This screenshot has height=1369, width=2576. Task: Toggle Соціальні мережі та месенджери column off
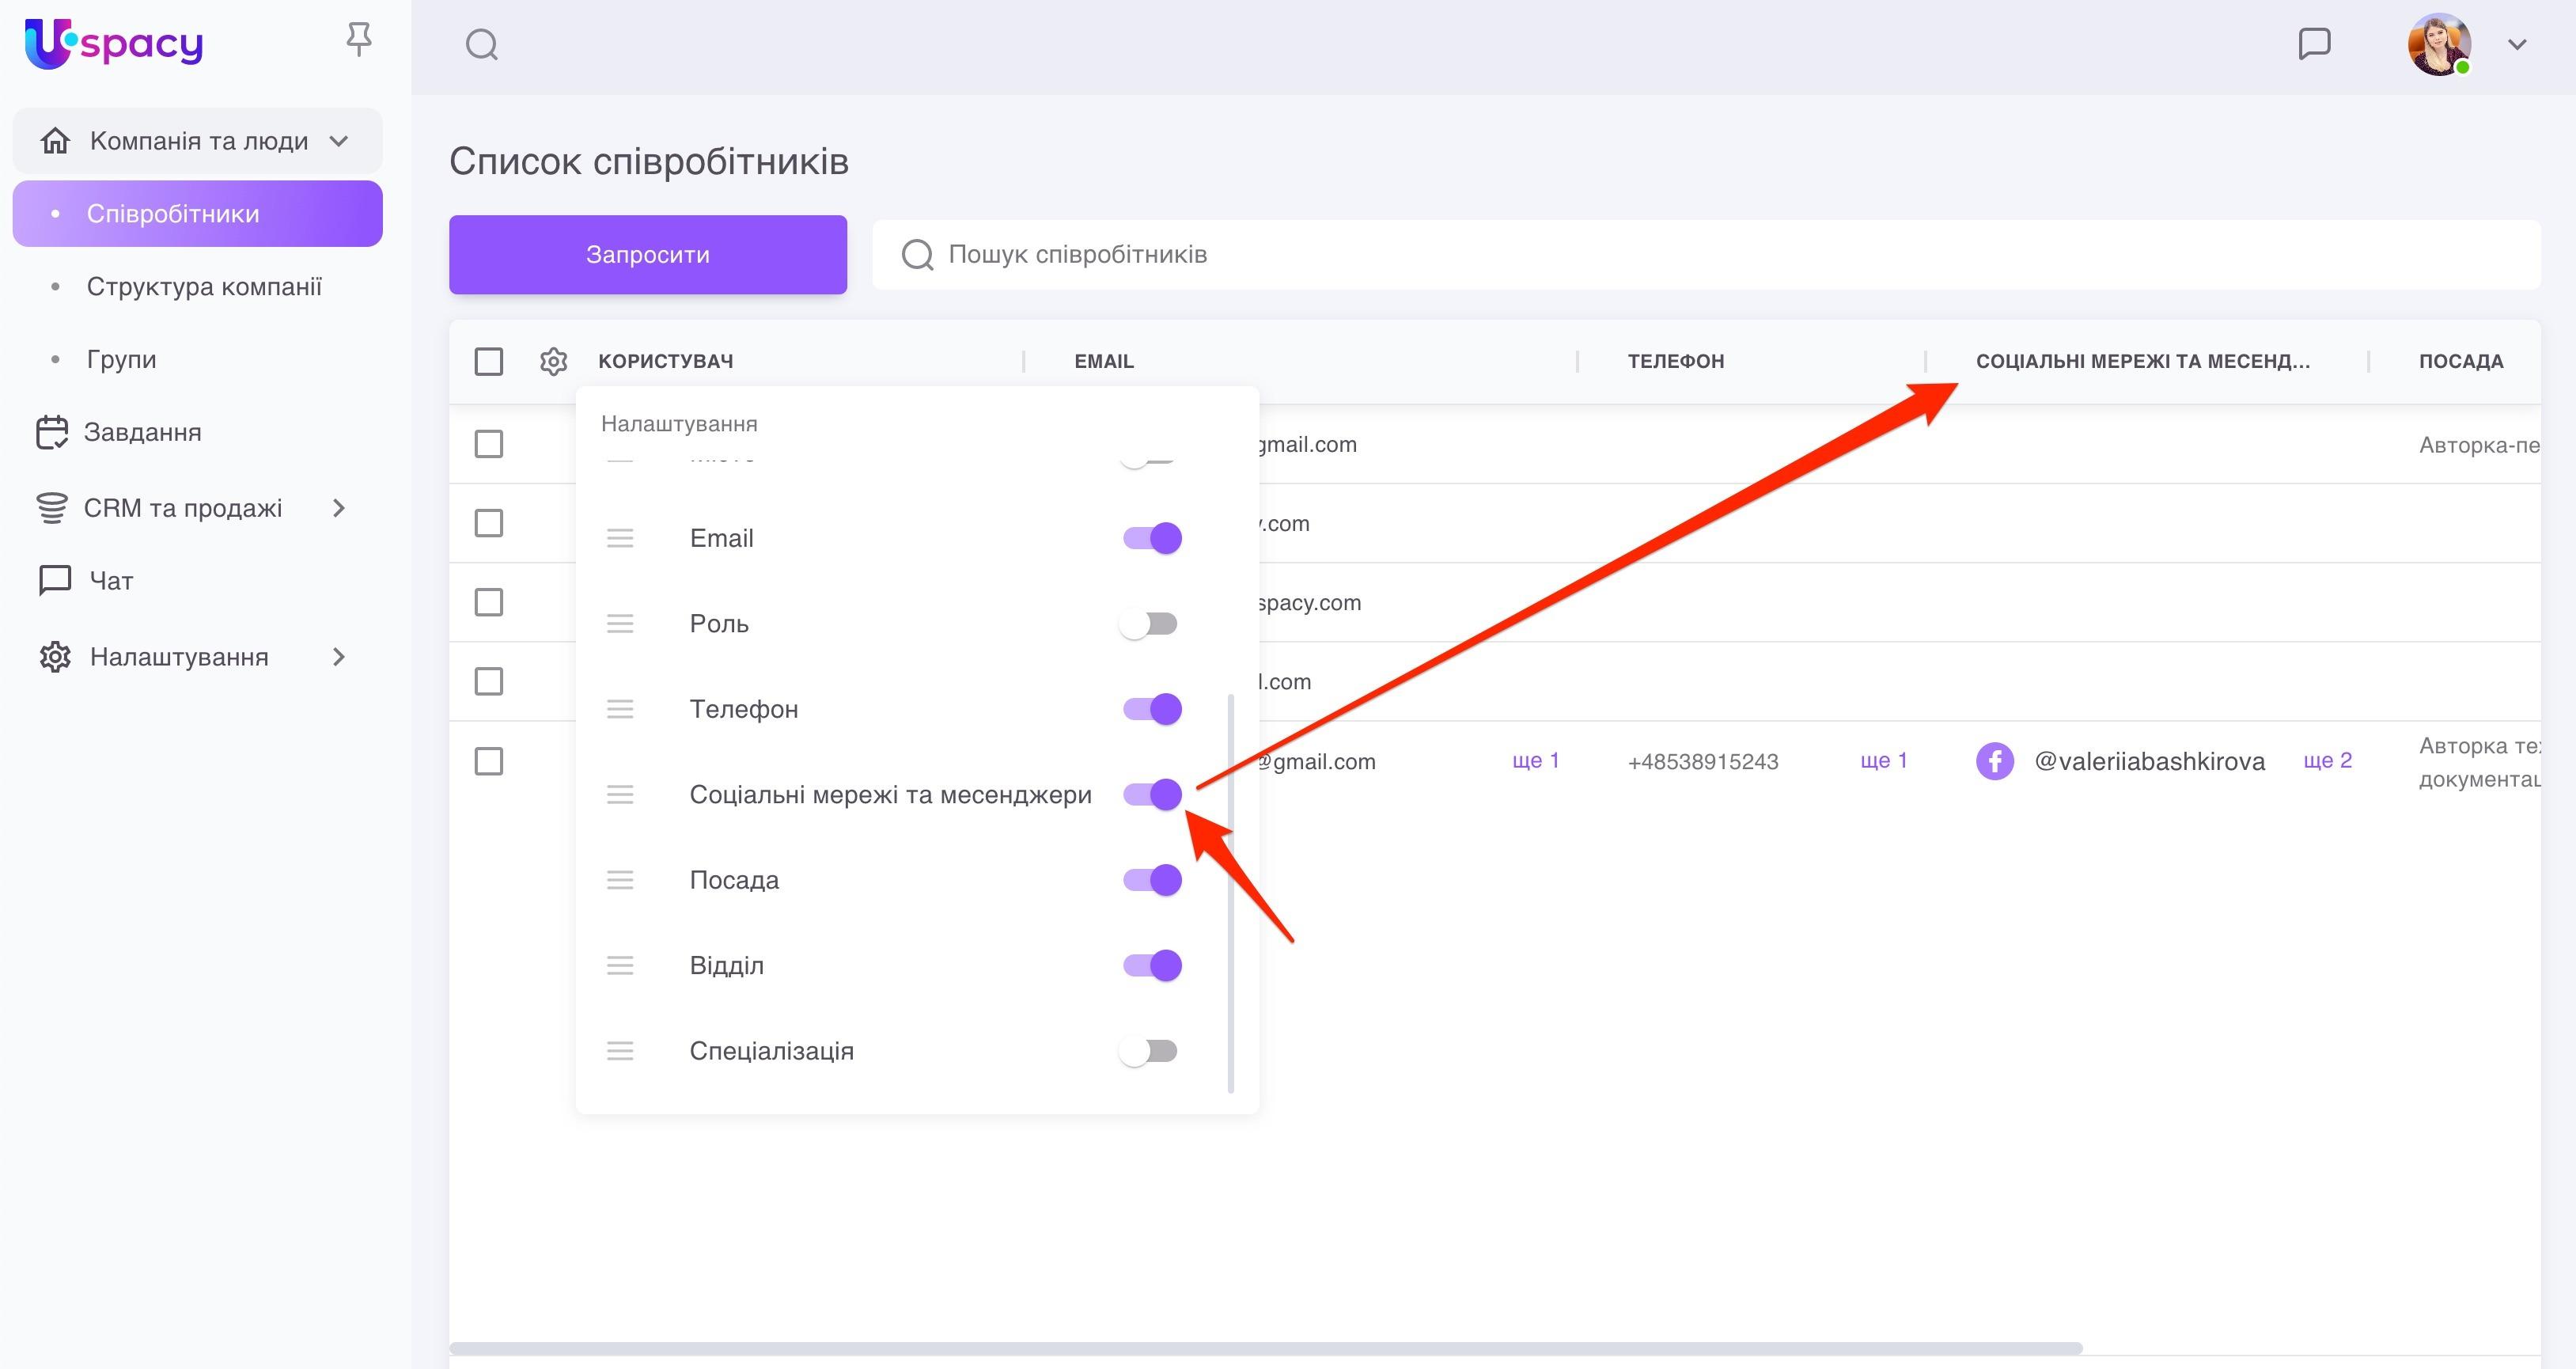(1152, 795)
